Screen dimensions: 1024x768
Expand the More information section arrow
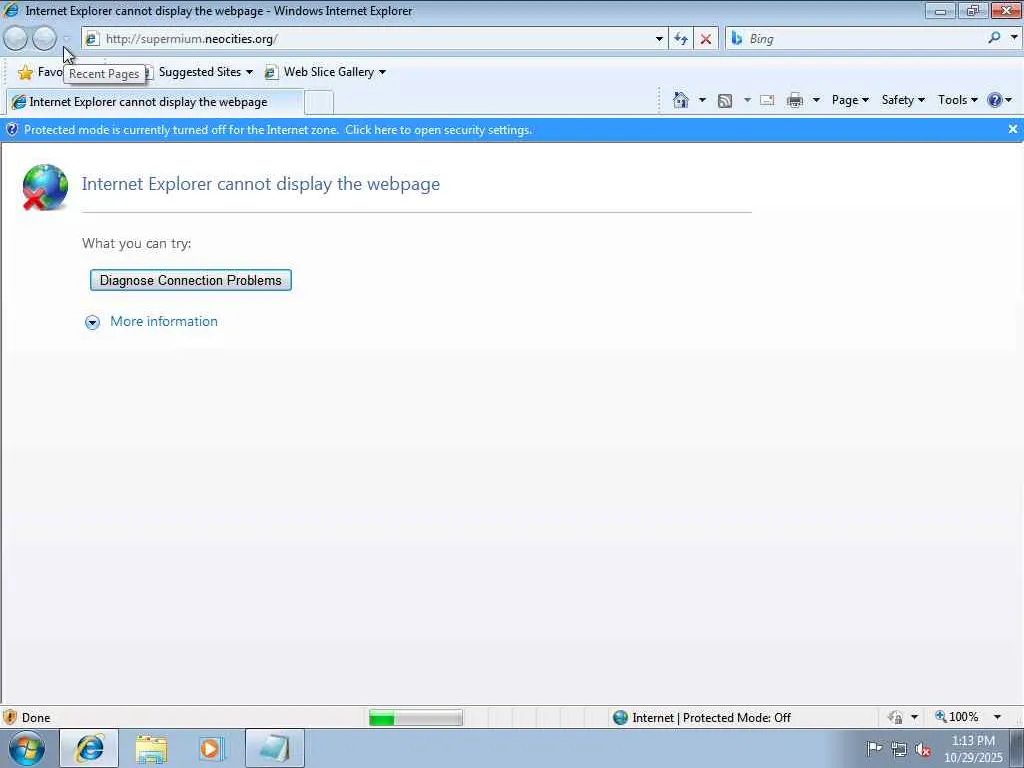click(92, 322)
